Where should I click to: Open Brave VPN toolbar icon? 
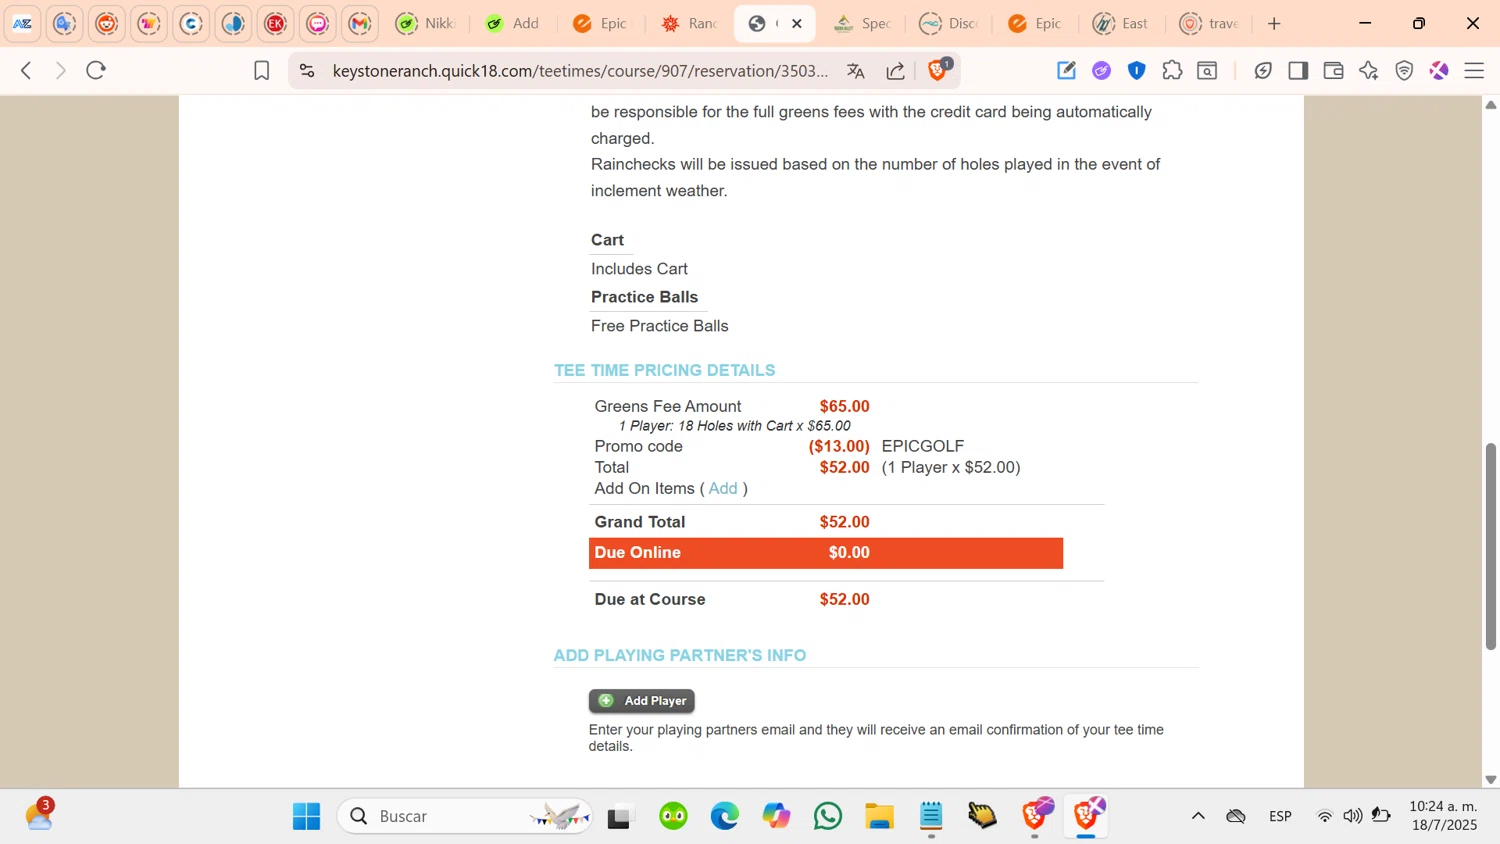[x=1404, y=70]
